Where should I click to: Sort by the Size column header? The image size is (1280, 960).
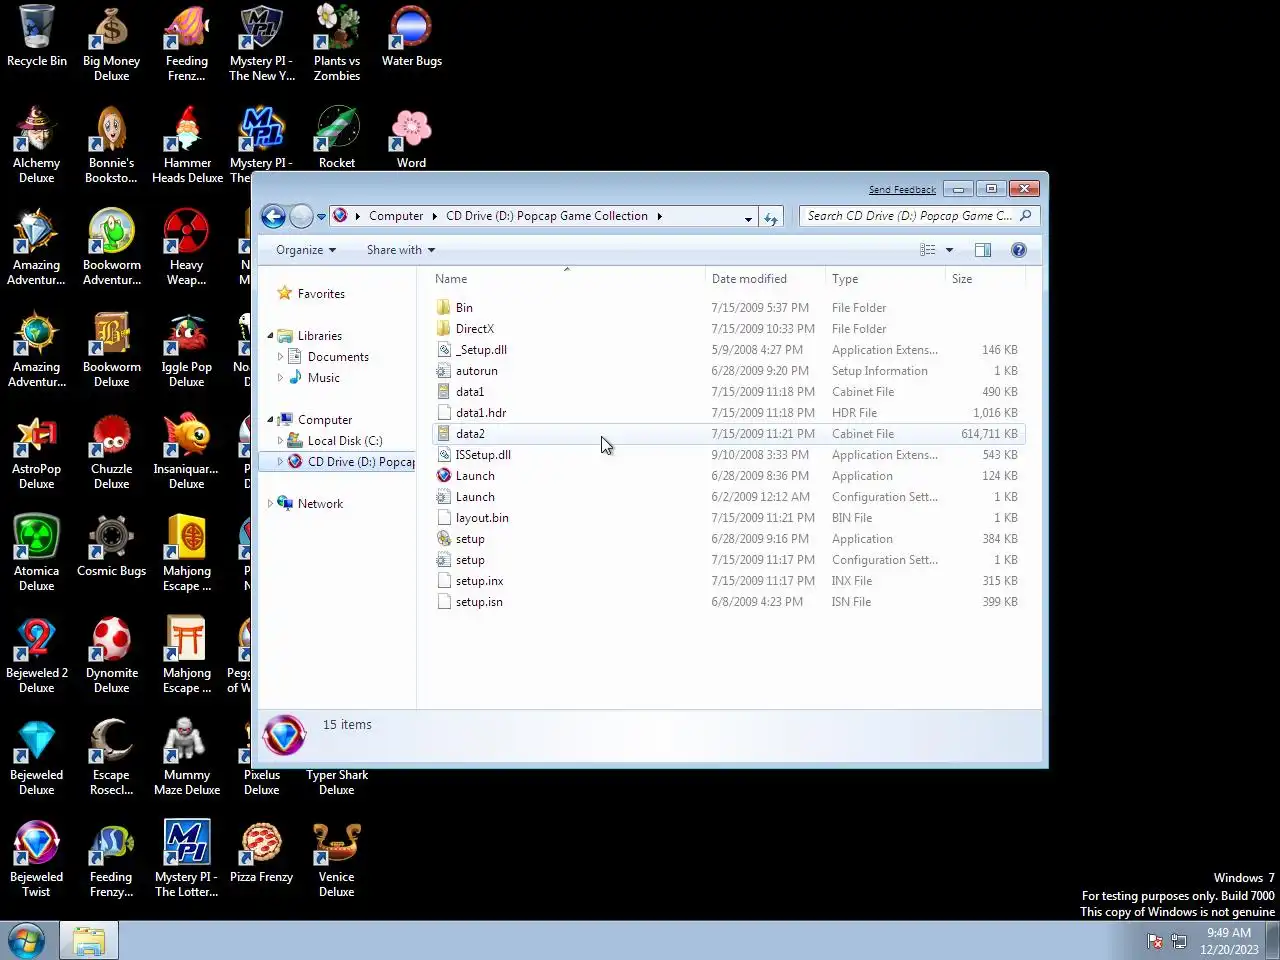click(x=984, y=279)
